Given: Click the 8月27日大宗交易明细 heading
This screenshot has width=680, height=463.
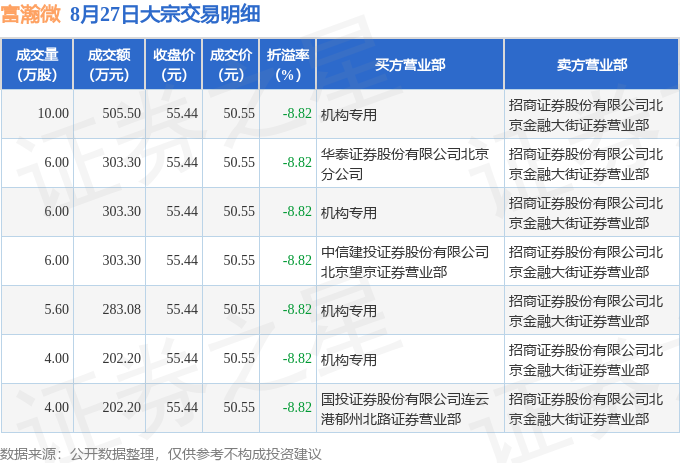Looking at the screenshot, I should coord(165,14).
